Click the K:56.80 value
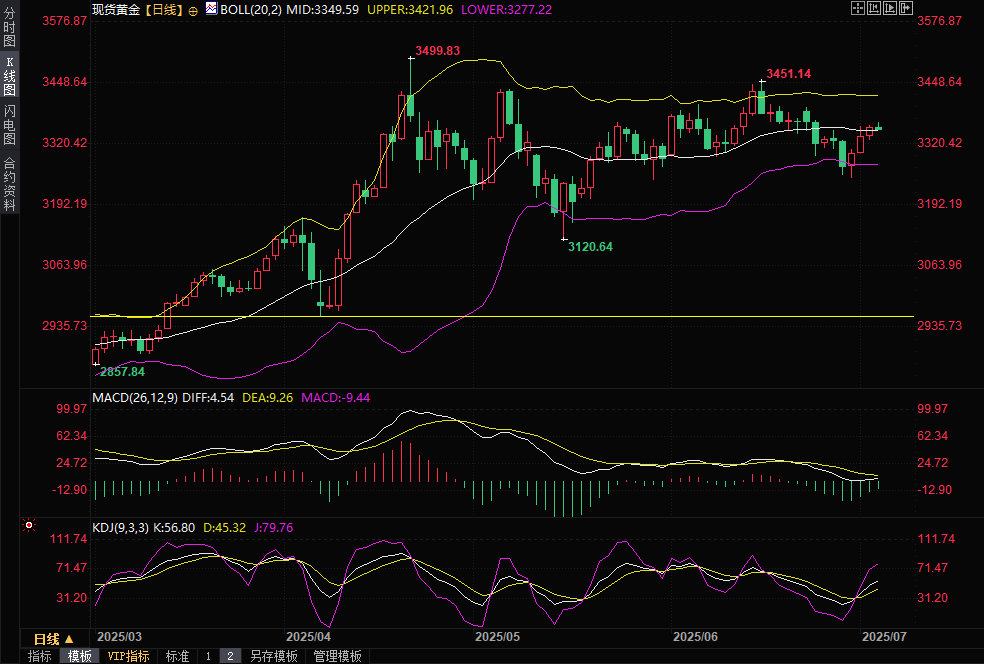This screenshot has width=984, height=664. tap(174, 528)
